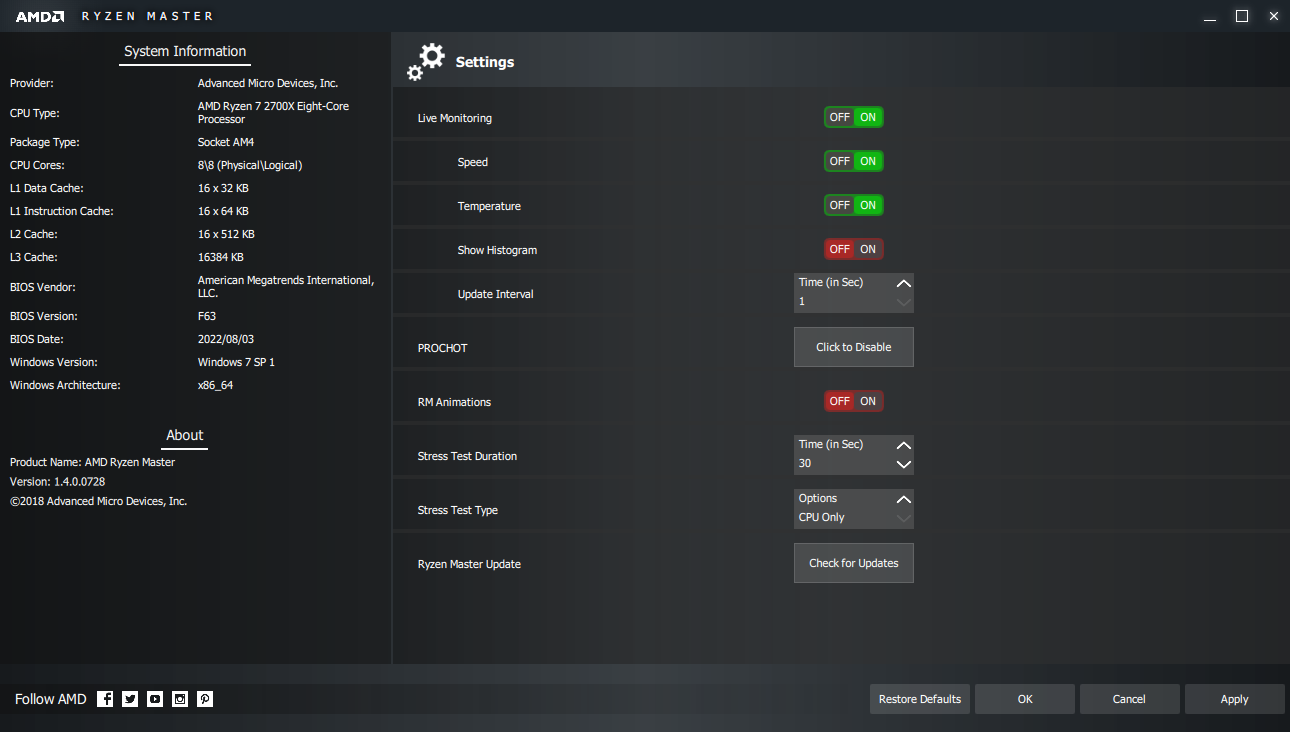Screen dimensions: 1290x732
Task: Click the Show Histogram label
Action: [497, 250]
